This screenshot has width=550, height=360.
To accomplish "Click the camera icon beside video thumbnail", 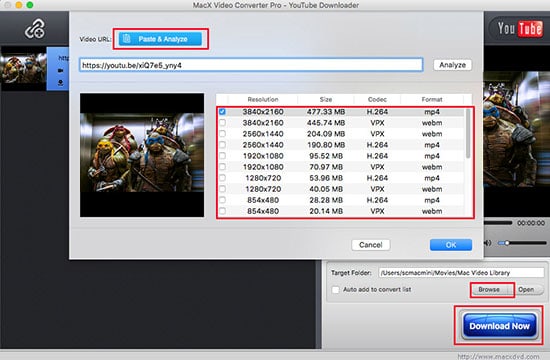I will tap(60, 71).
